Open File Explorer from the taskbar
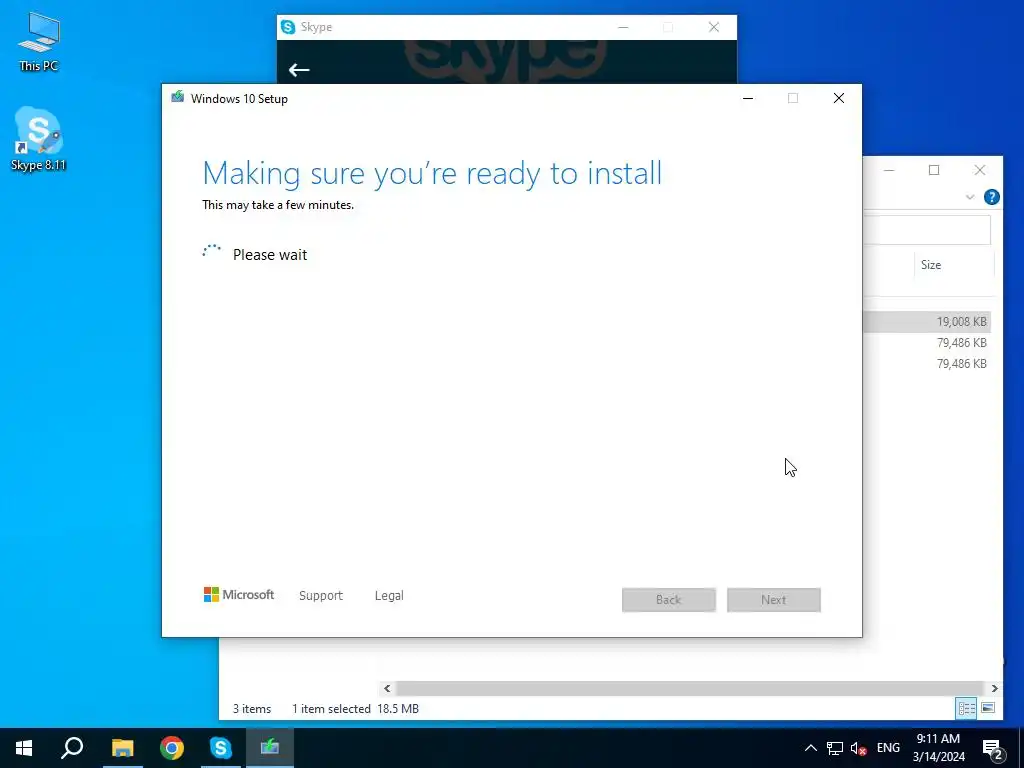 point(122,748)
